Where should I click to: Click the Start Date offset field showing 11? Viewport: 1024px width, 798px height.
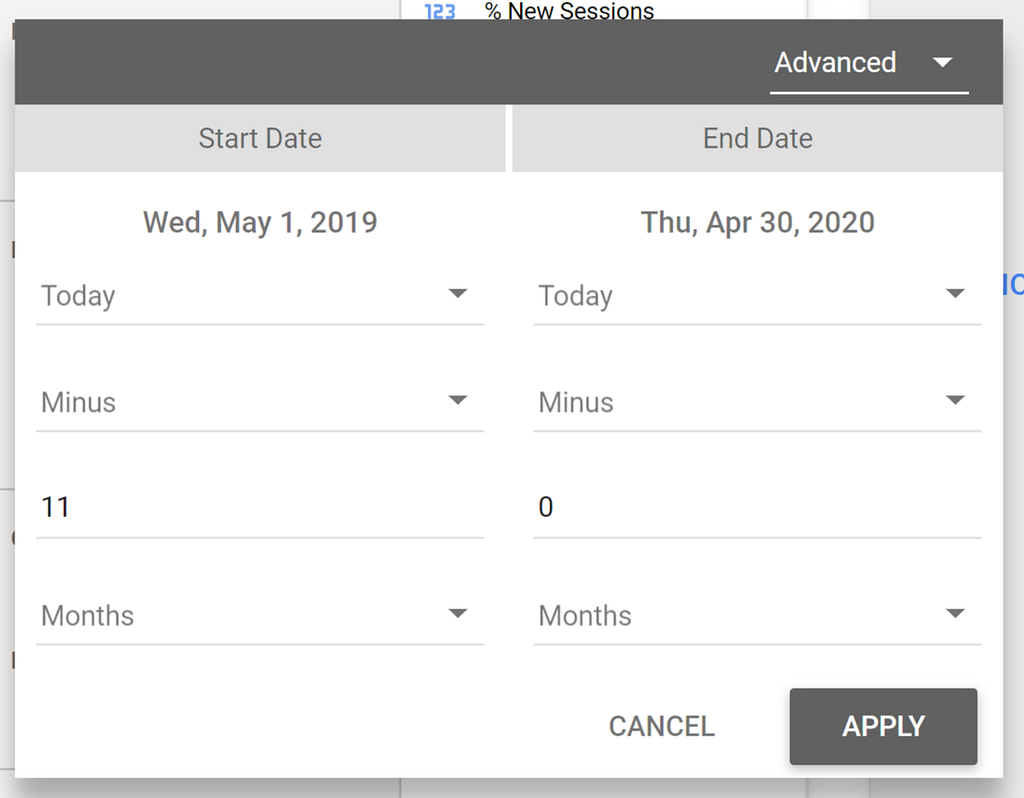pos(260,508)
